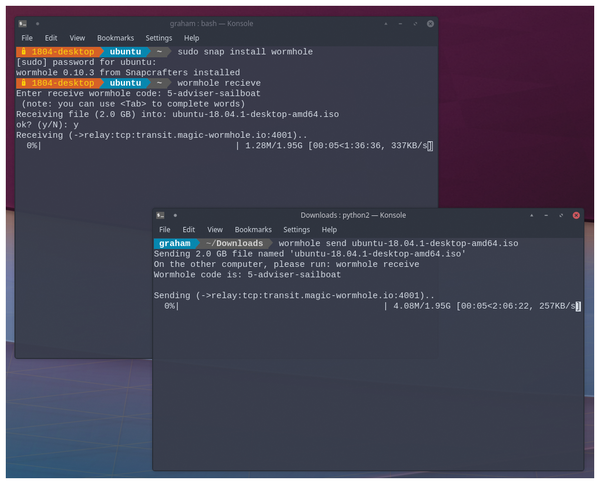Screen dimensions: 600x484
Task: Minimize the Downloads python2 Konsole window
Action: (546, 215)
